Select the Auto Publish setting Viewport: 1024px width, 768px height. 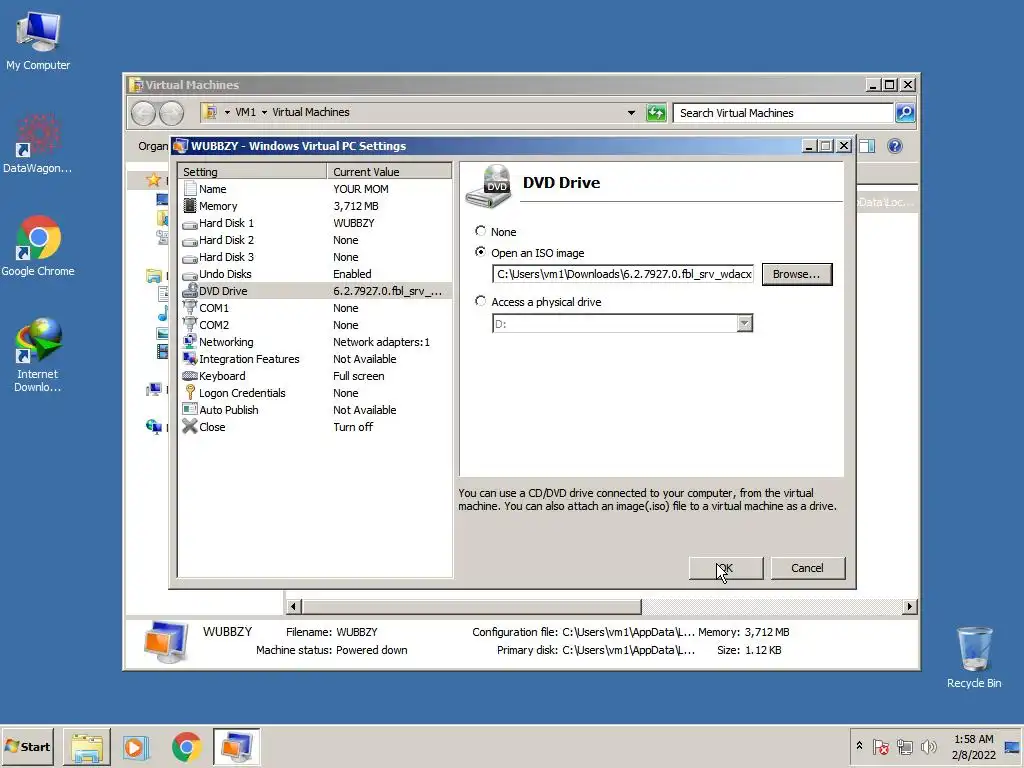pos(314,409)
